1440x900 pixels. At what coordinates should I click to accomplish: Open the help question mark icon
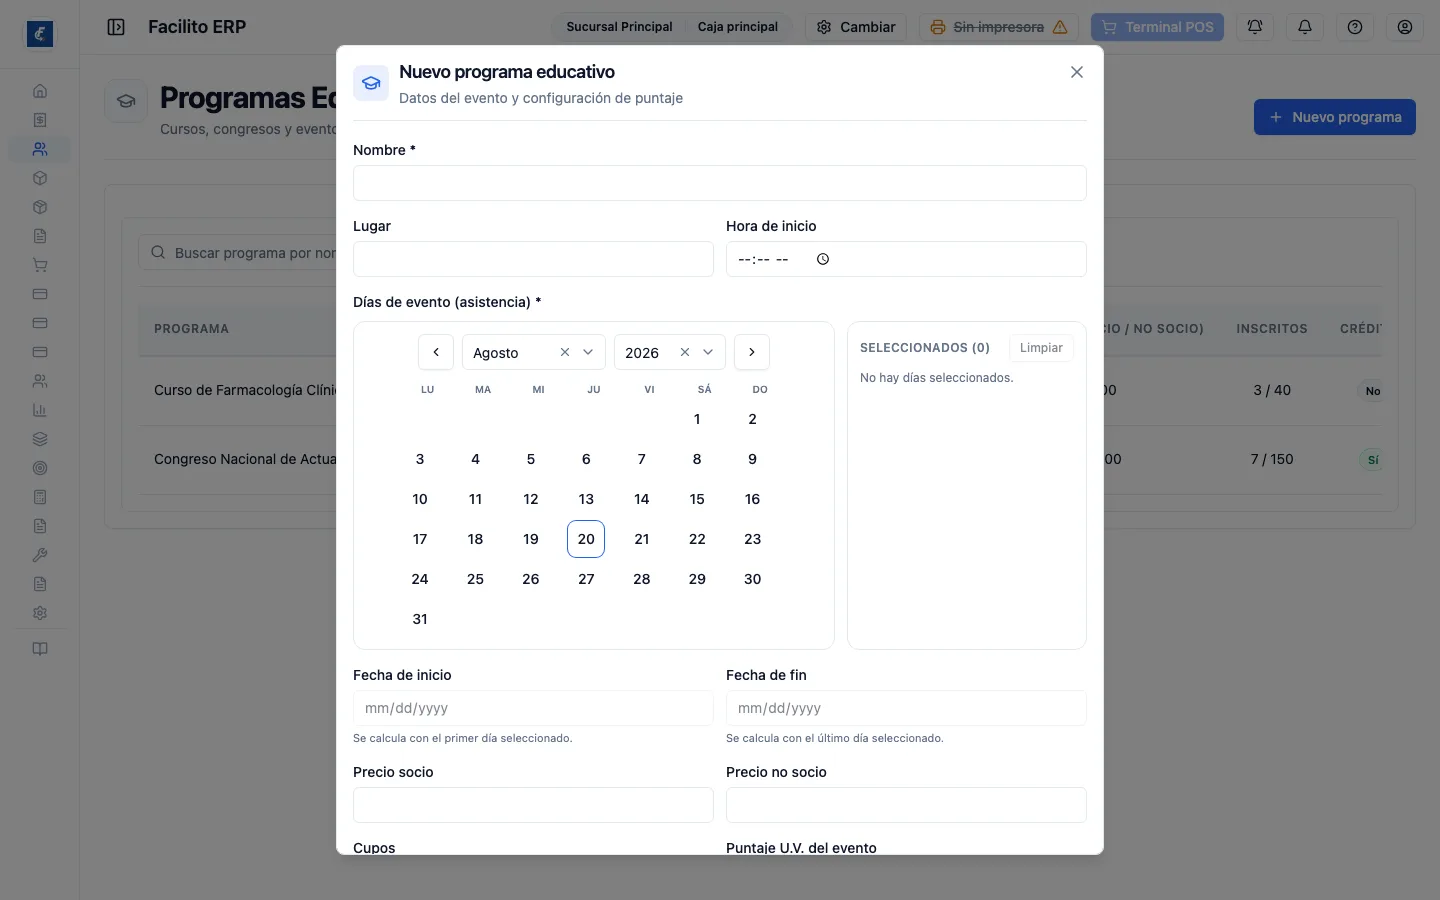click(1355, 27)
